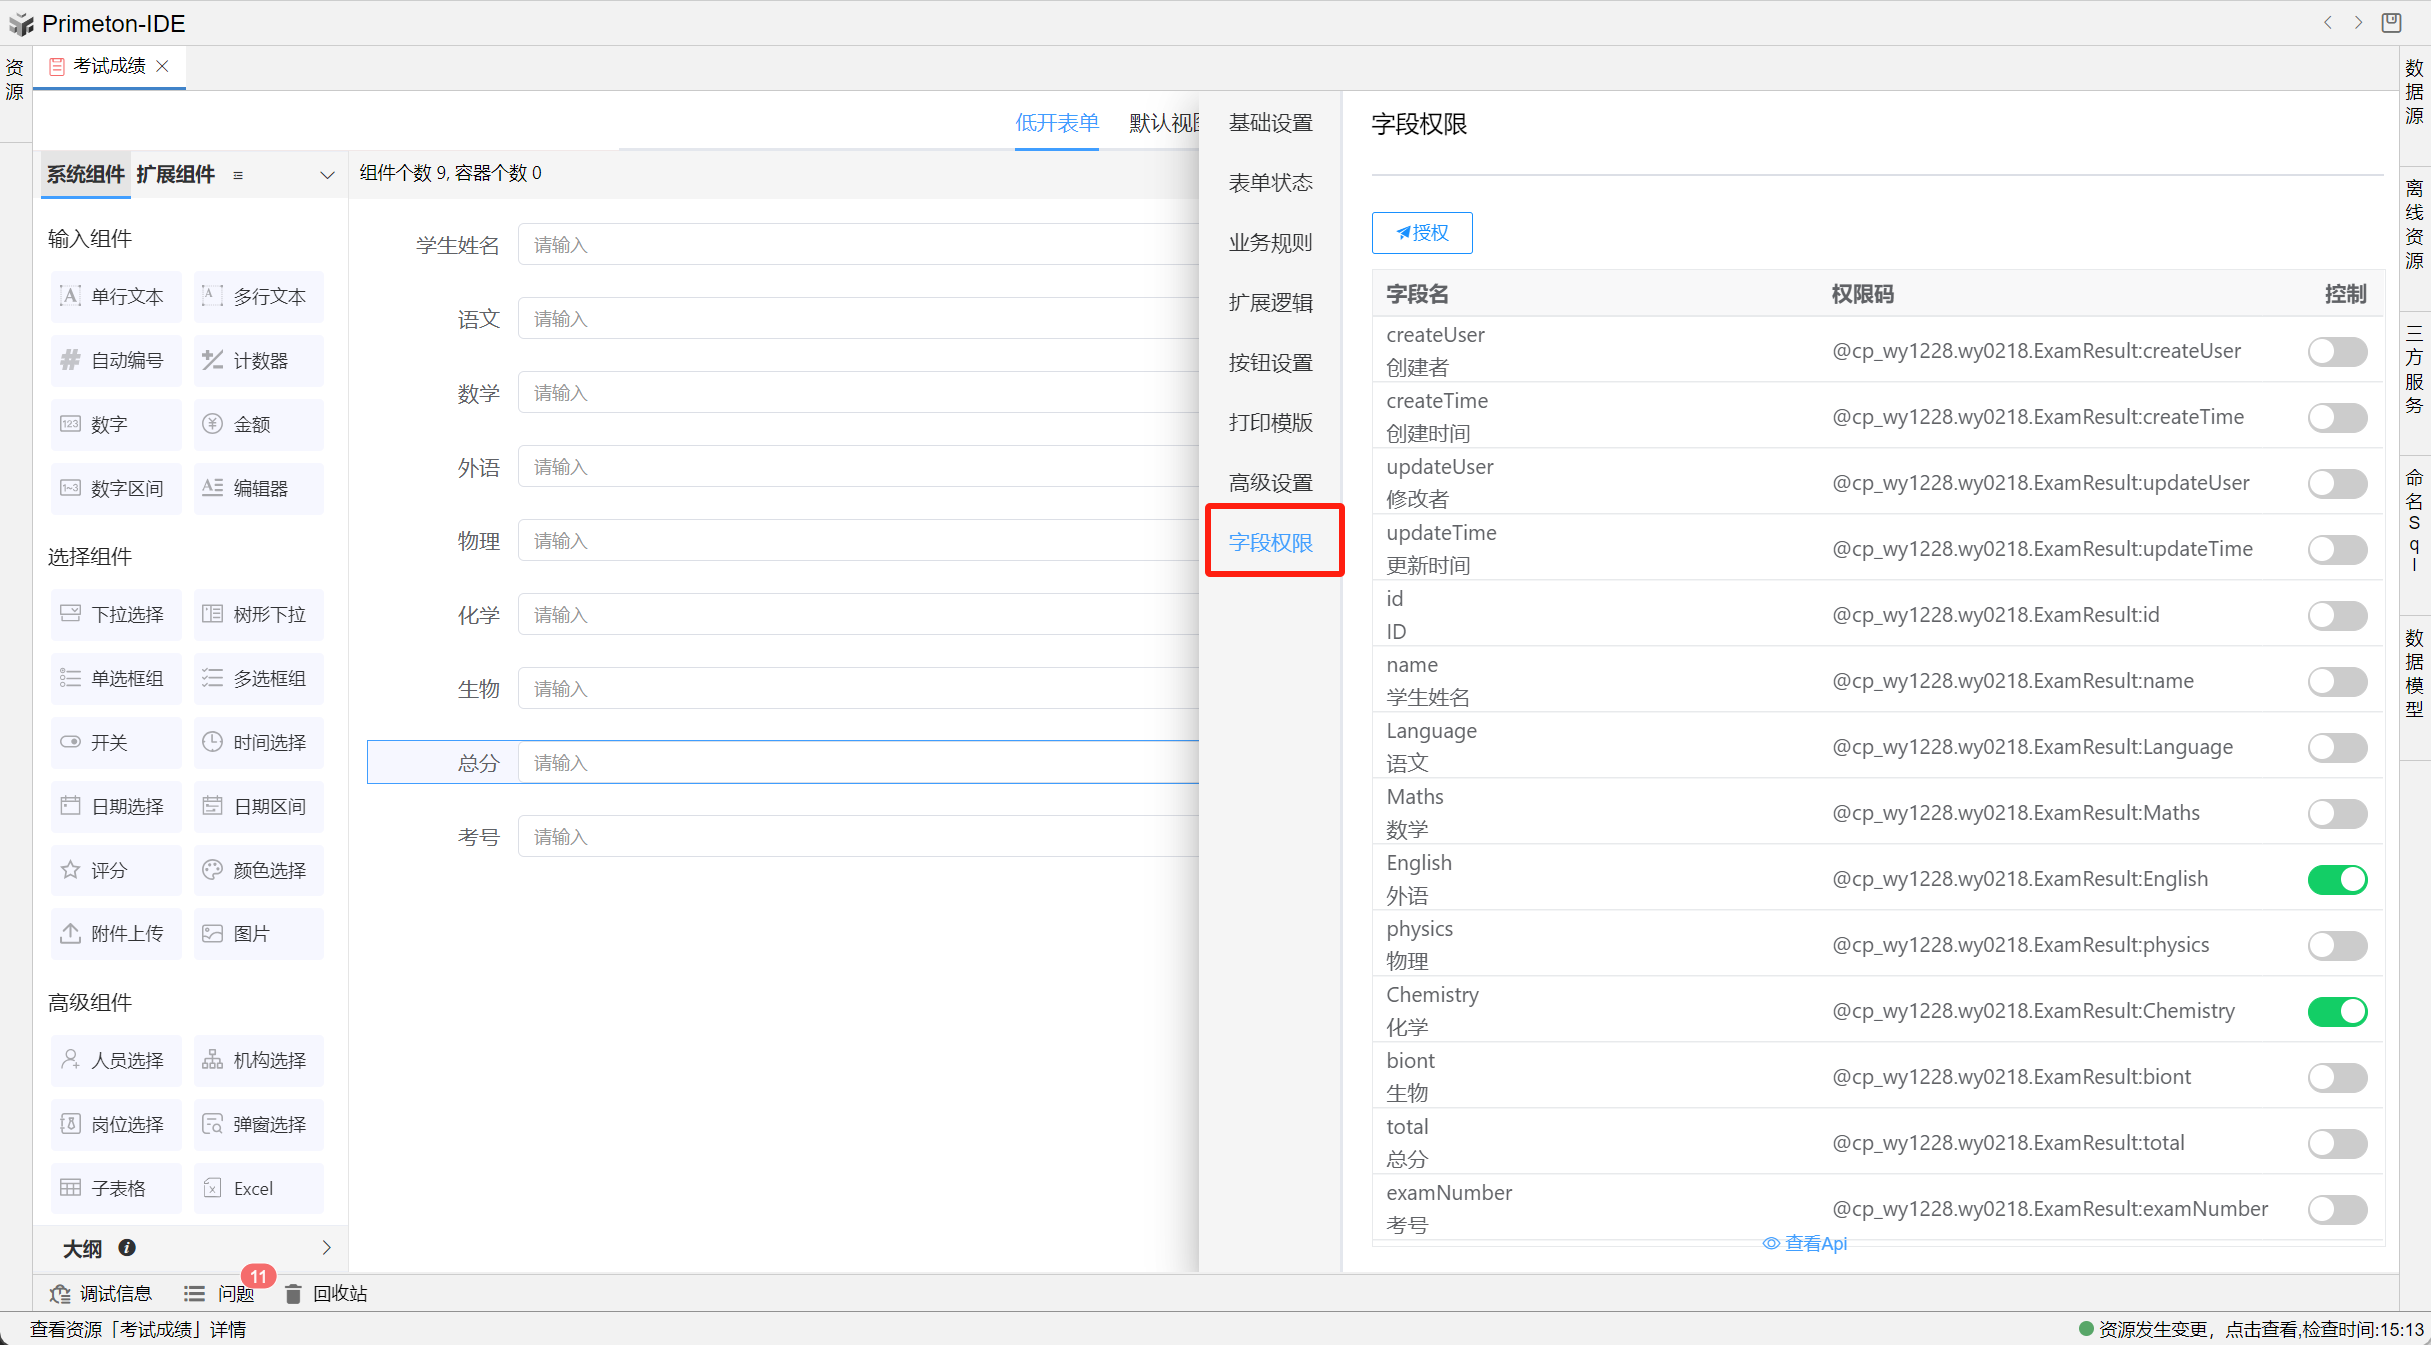Open the 业务规则 settings menu item
The height and width of the screenshot is (1345, 2431).
(1270, 243)
